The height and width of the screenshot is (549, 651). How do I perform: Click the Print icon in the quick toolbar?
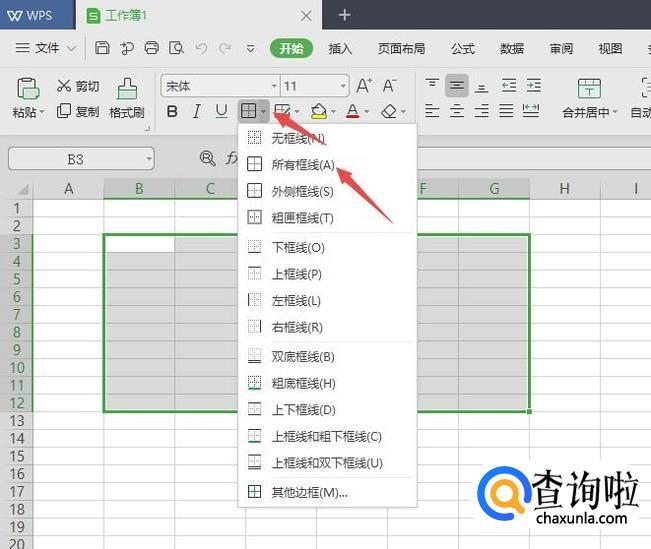click(152, 48)
